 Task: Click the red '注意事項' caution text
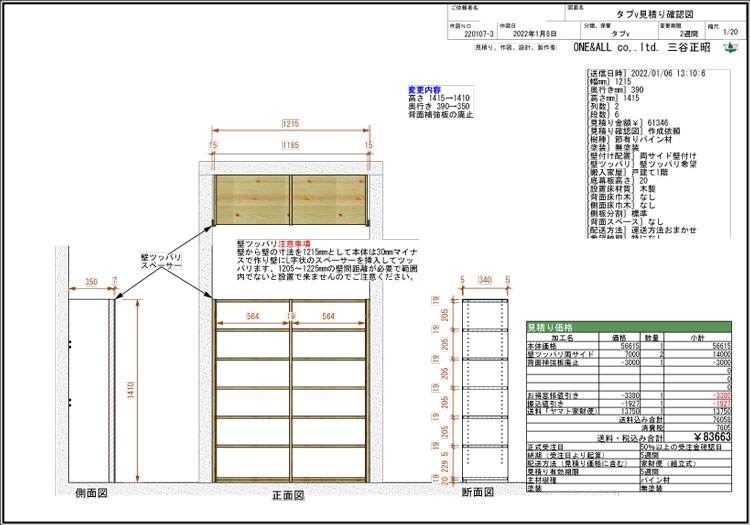(295, 244)
